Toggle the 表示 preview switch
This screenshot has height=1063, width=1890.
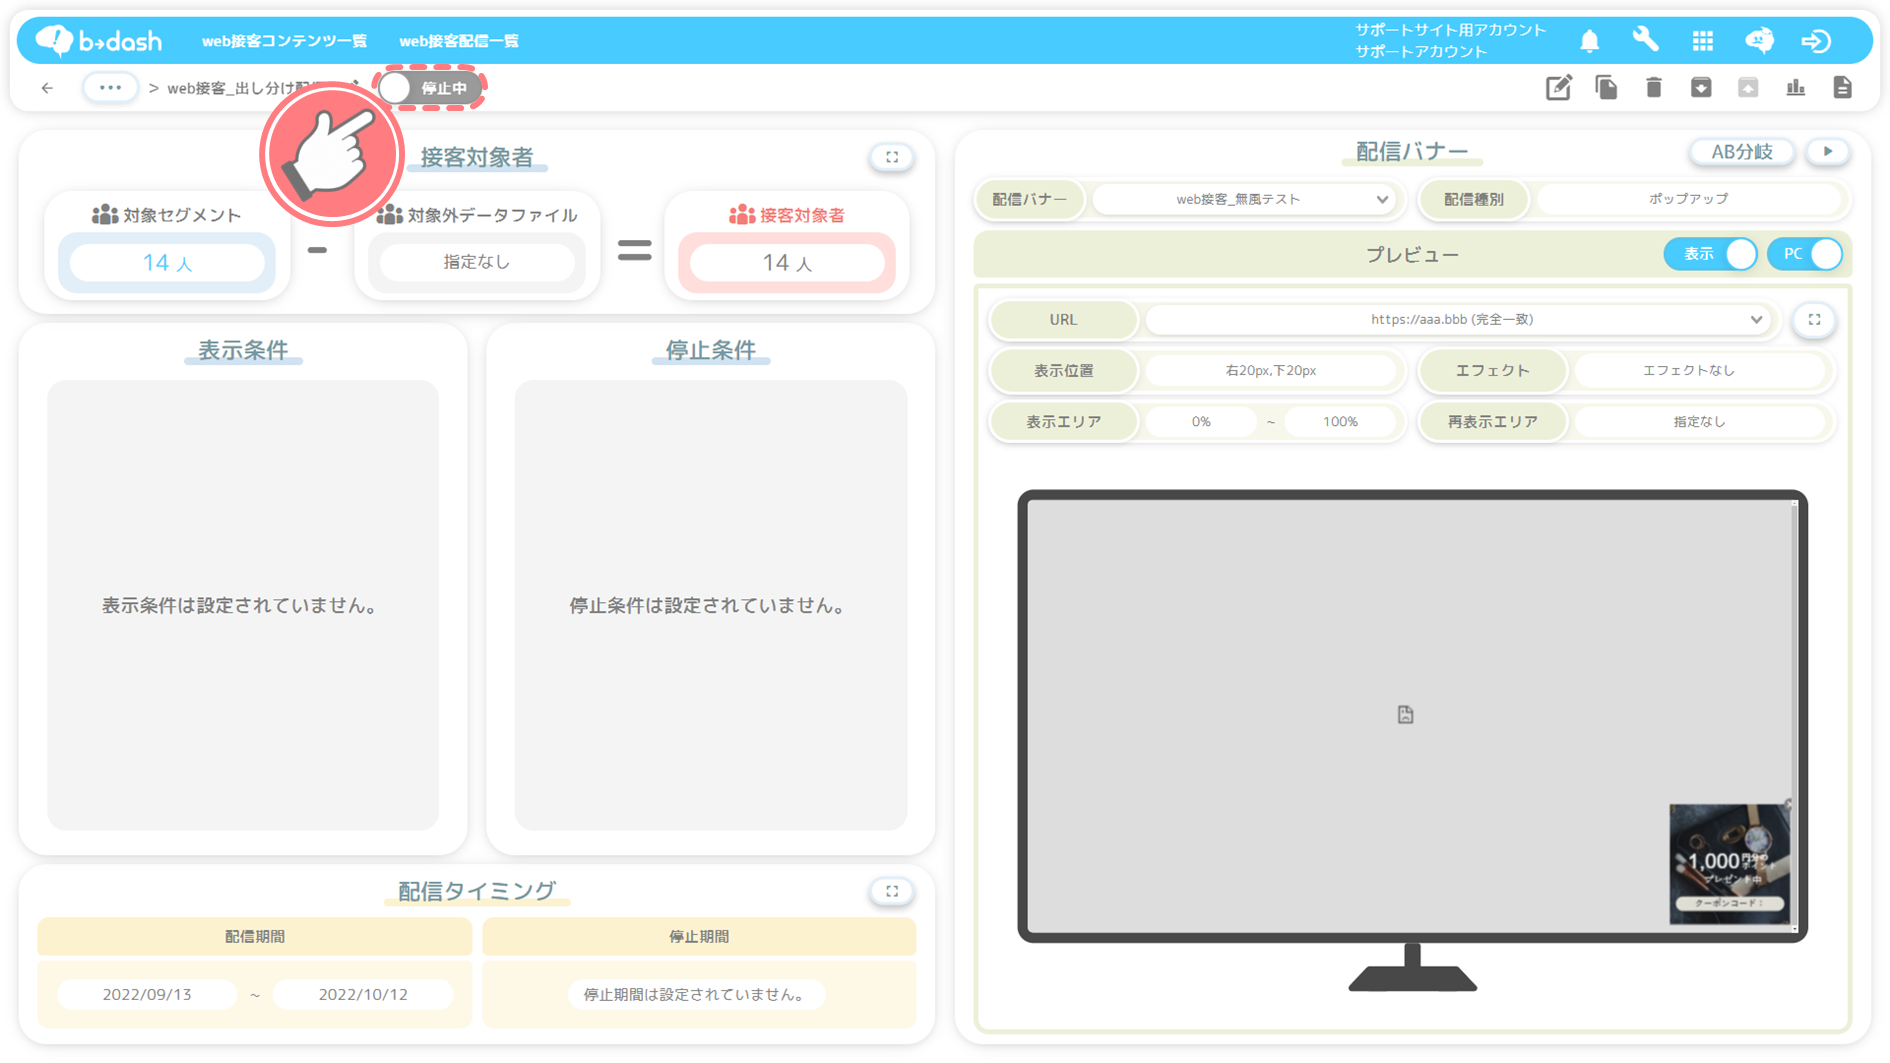1711,254
